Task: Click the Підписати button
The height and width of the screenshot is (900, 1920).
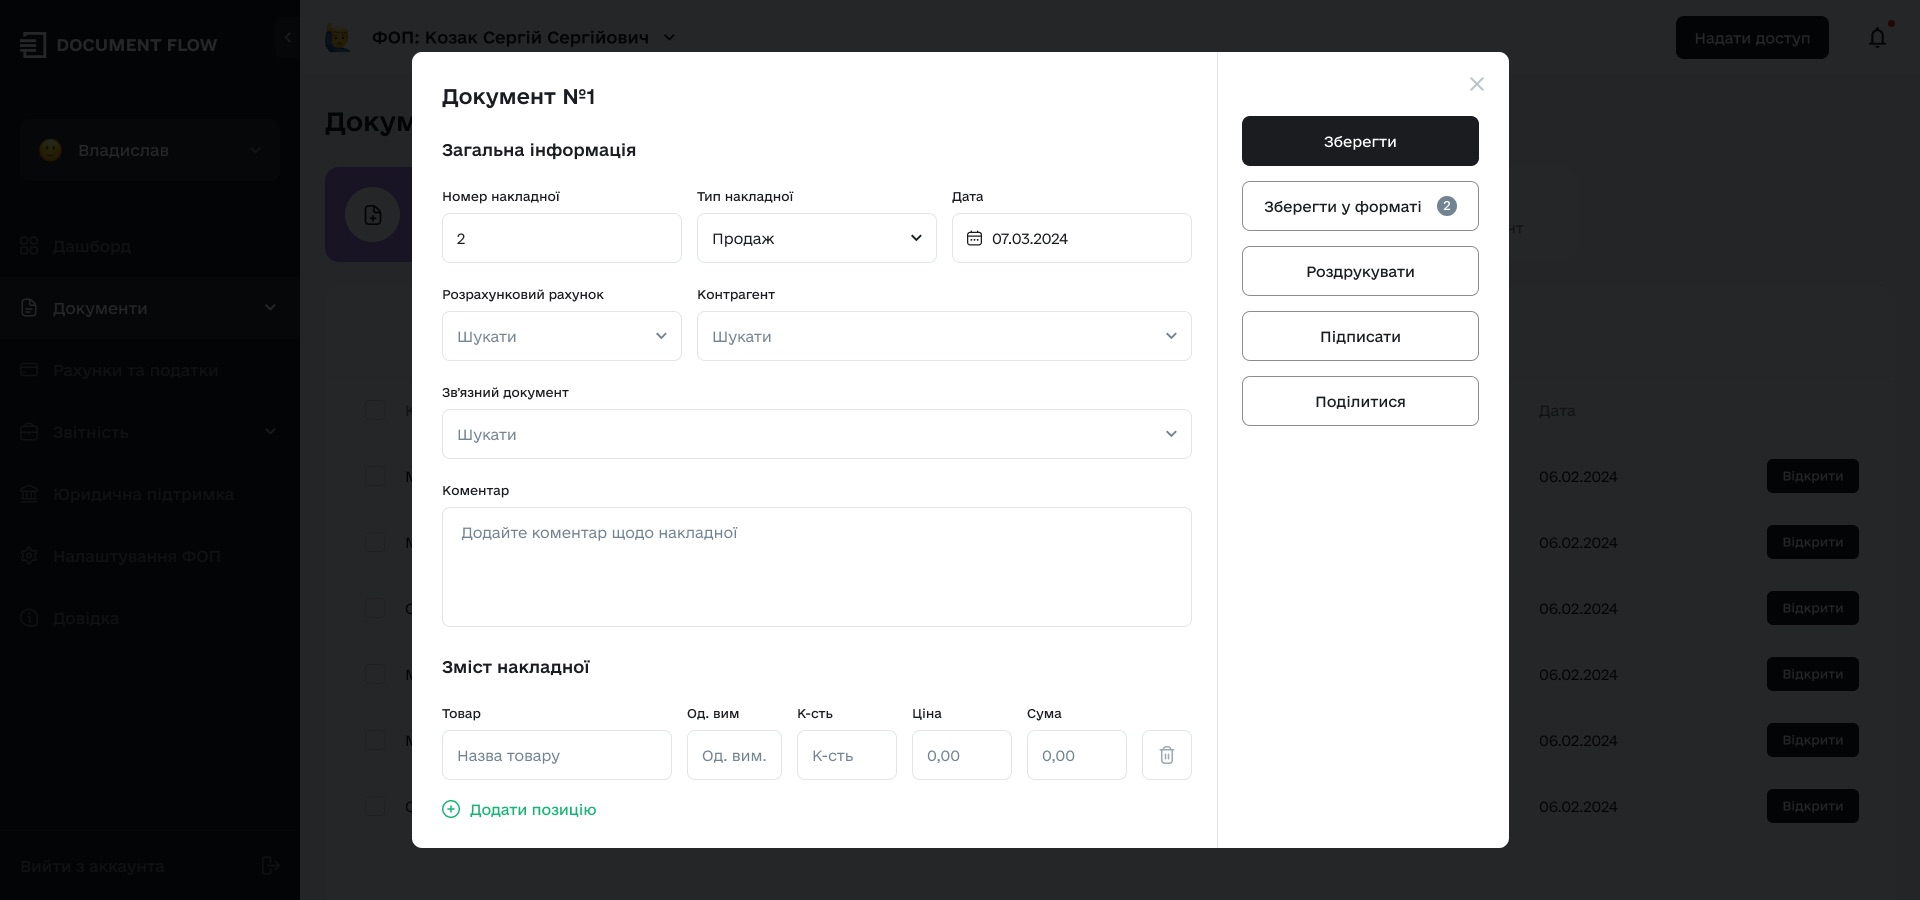Action: point(1360,336)
